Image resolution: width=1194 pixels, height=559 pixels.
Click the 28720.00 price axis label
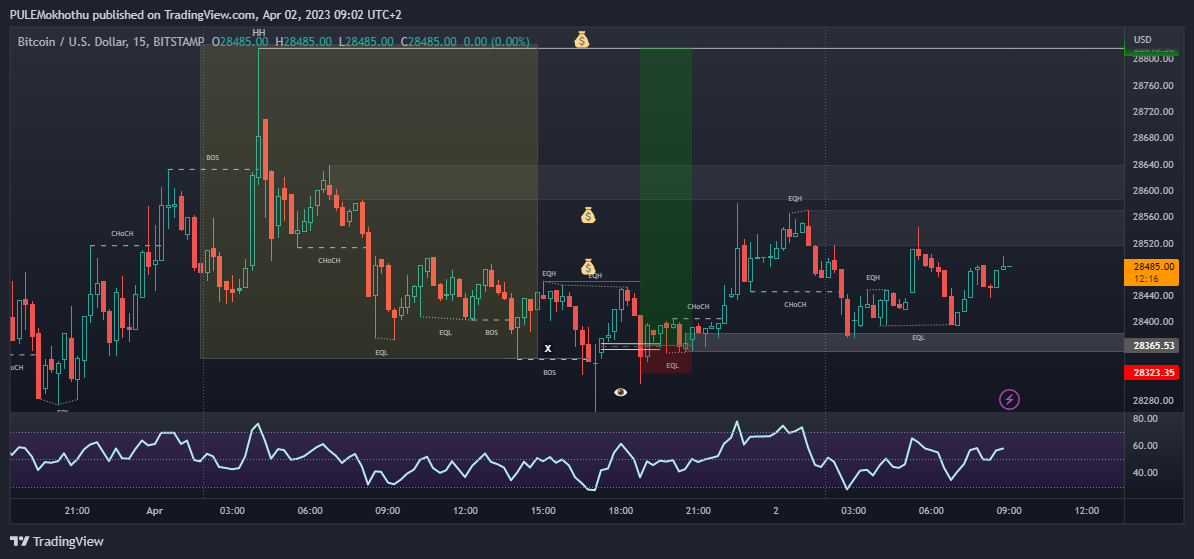[x=1153, y=112]
